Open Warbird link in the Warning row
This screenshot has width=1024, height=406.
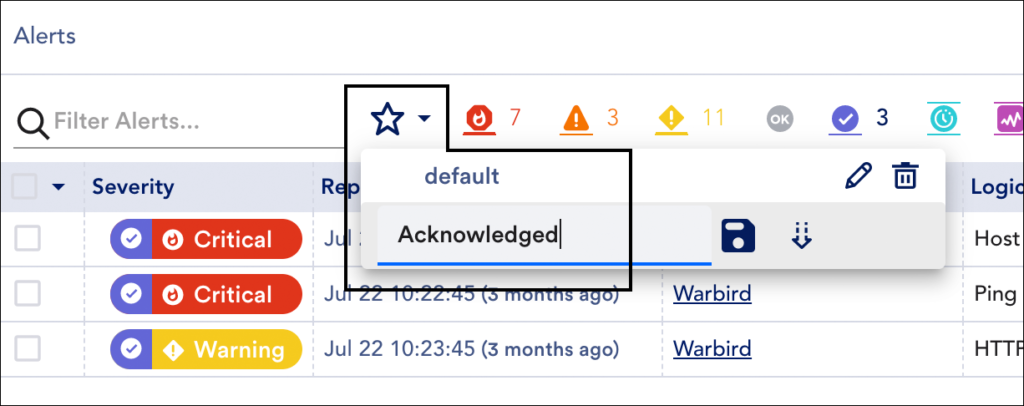712,349
